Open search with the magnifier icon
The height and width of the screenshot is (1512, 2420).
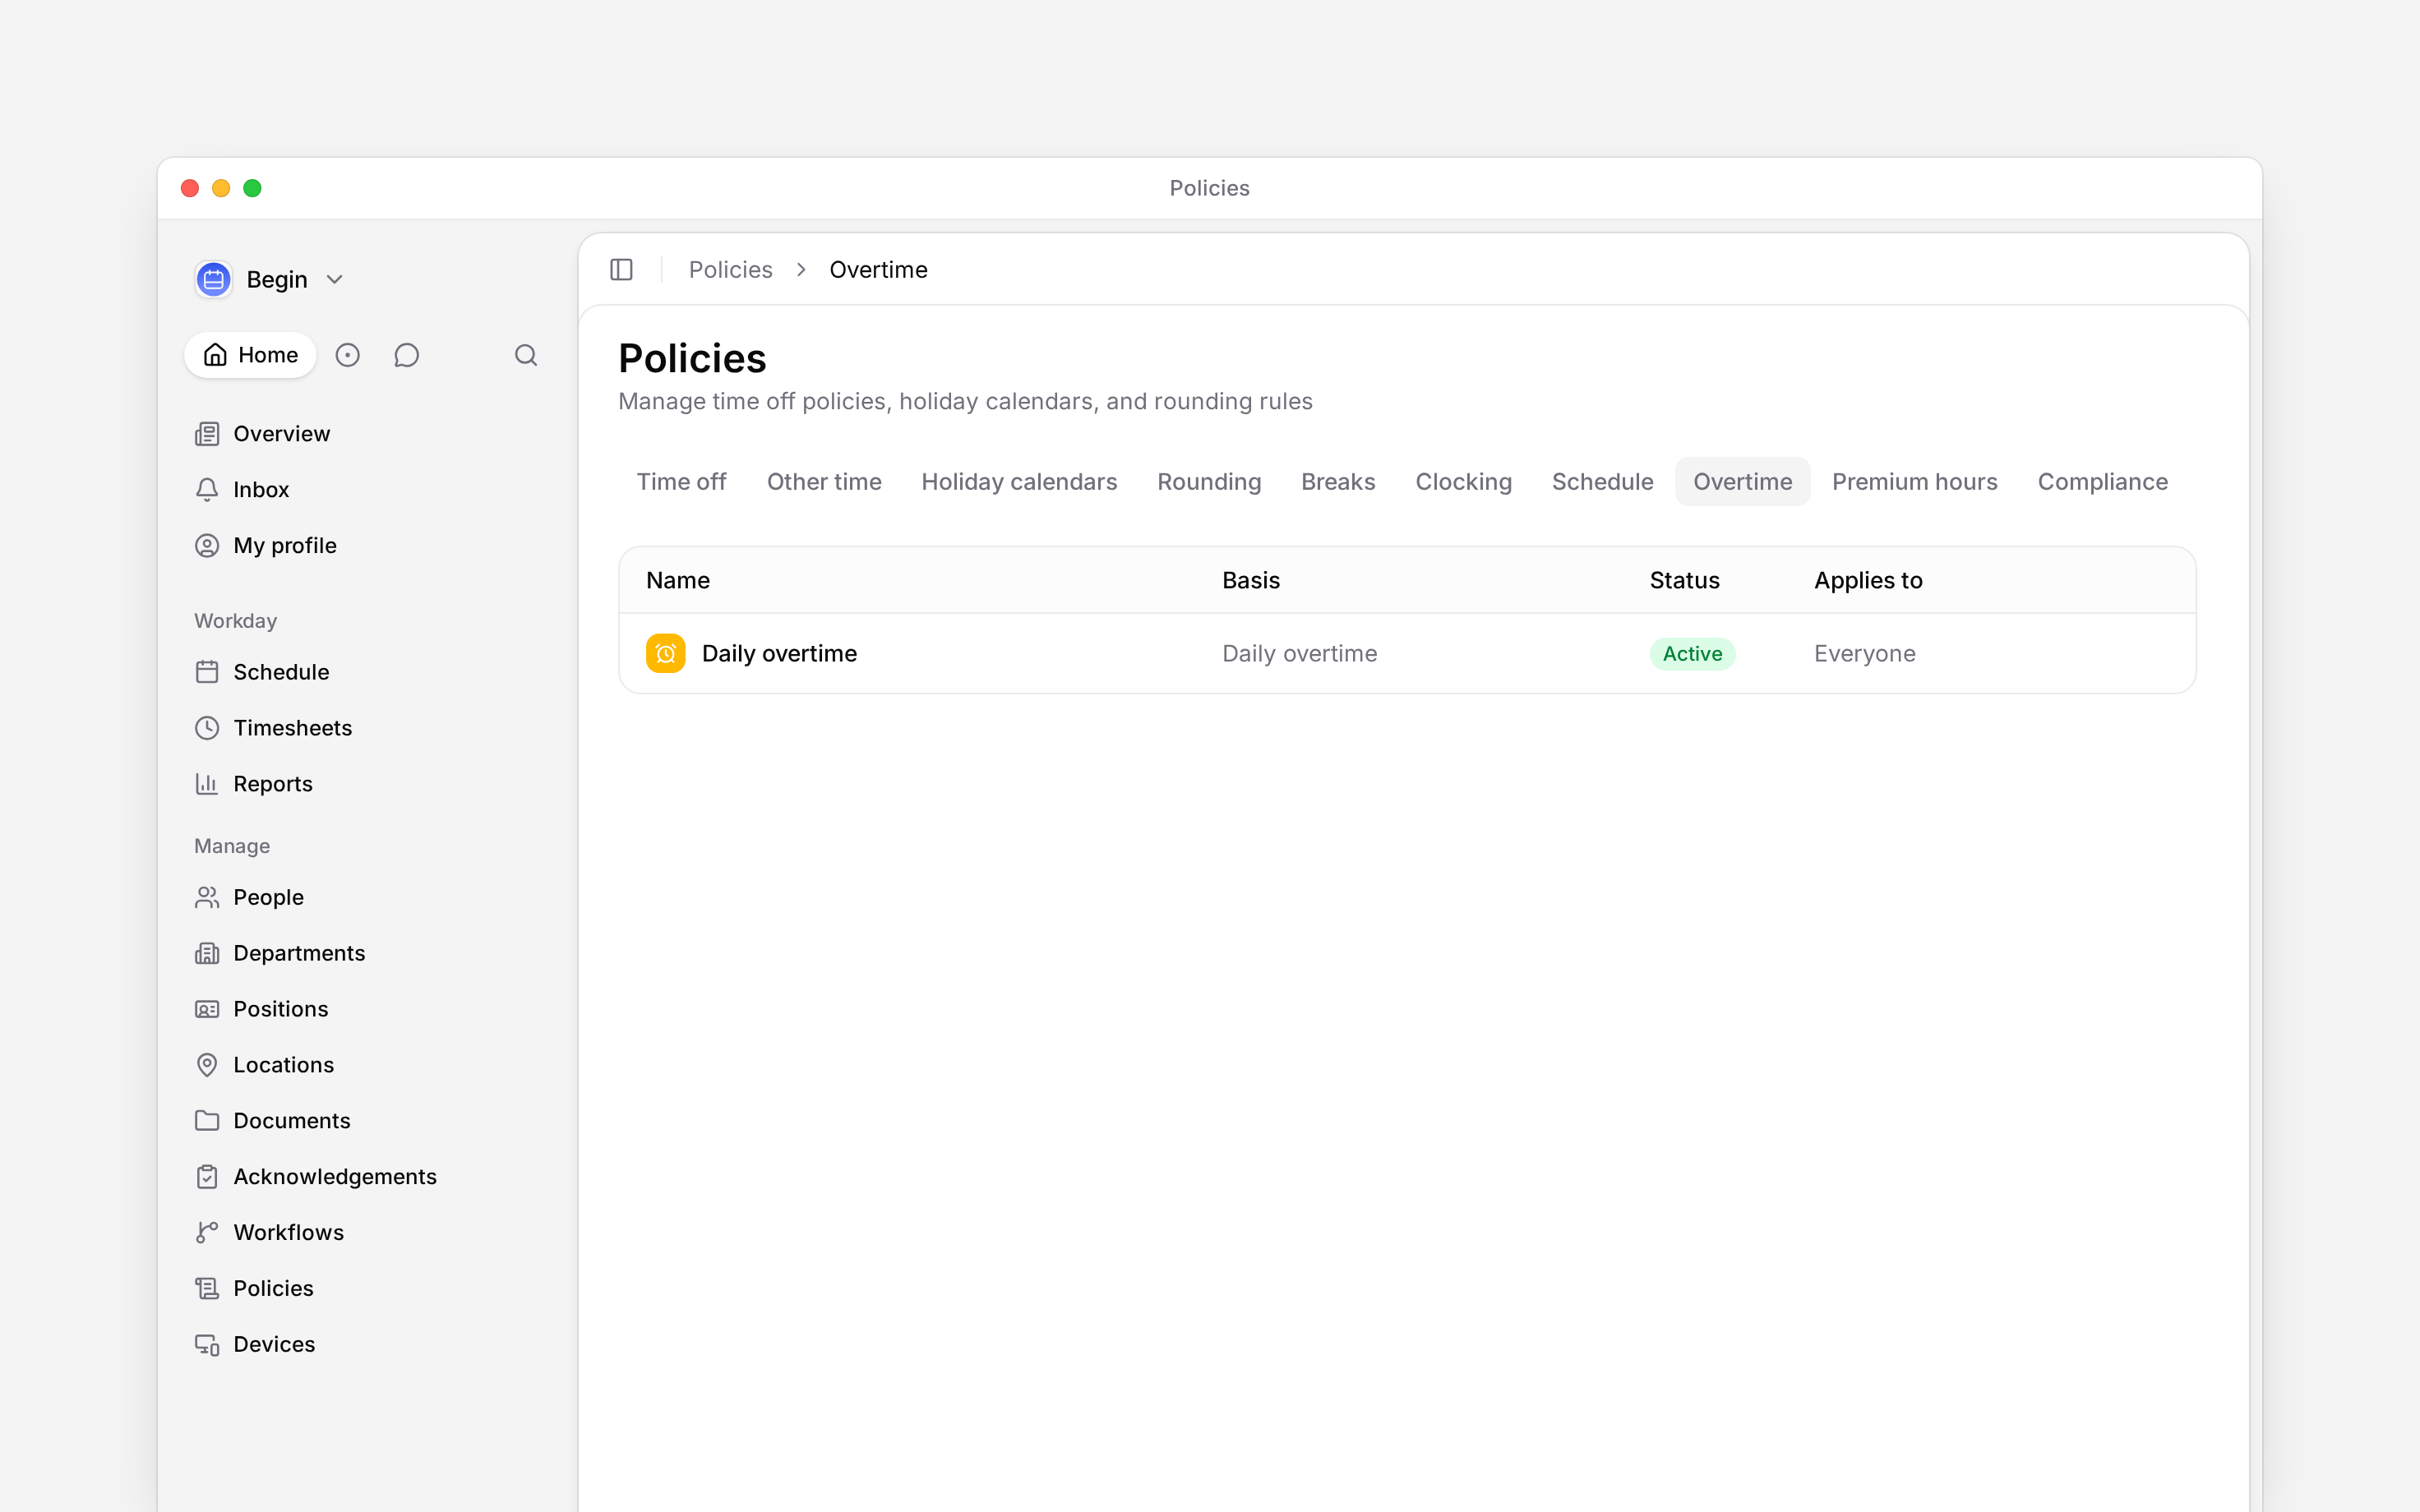(x=526, y=355)
